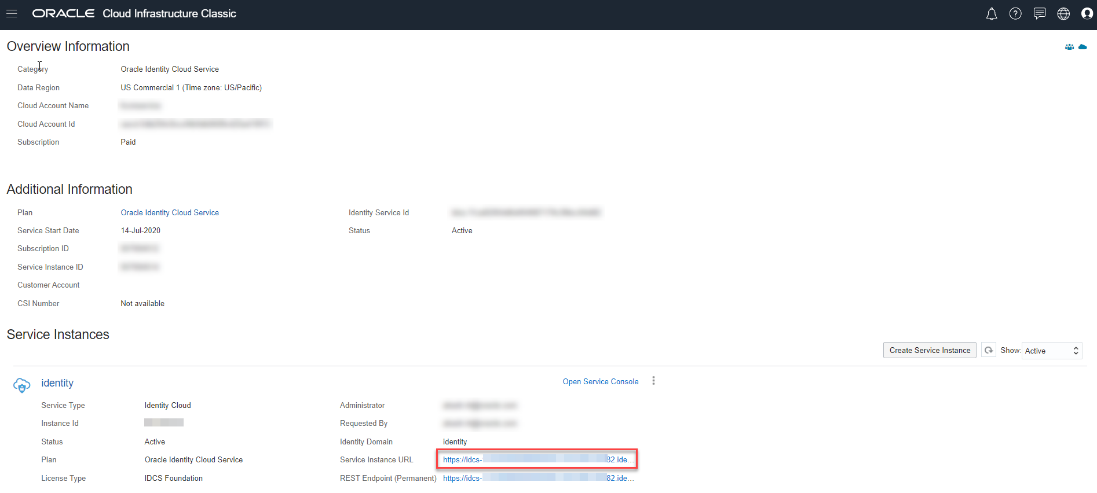Refresh the service instances list
1097x493 pixels.
(x=988, y=350)
